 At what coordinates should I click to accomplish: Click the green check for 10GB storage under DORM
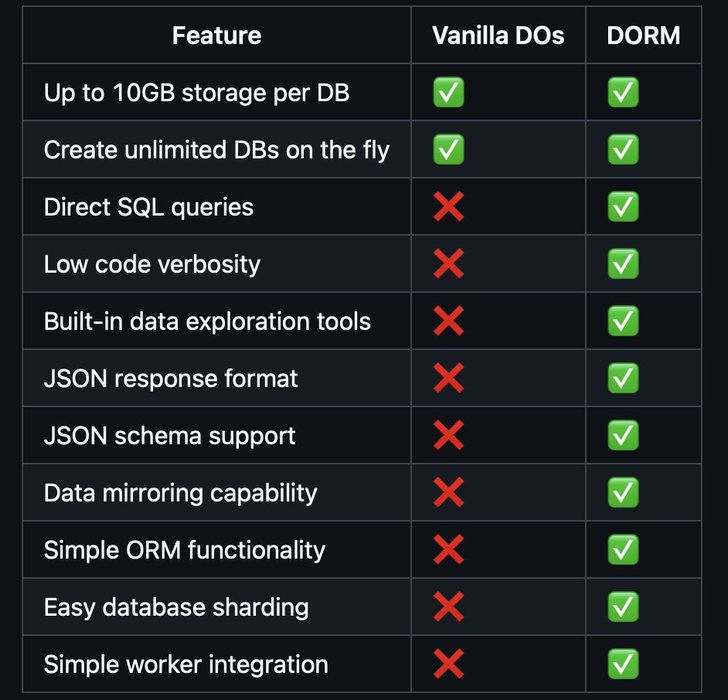623,92
